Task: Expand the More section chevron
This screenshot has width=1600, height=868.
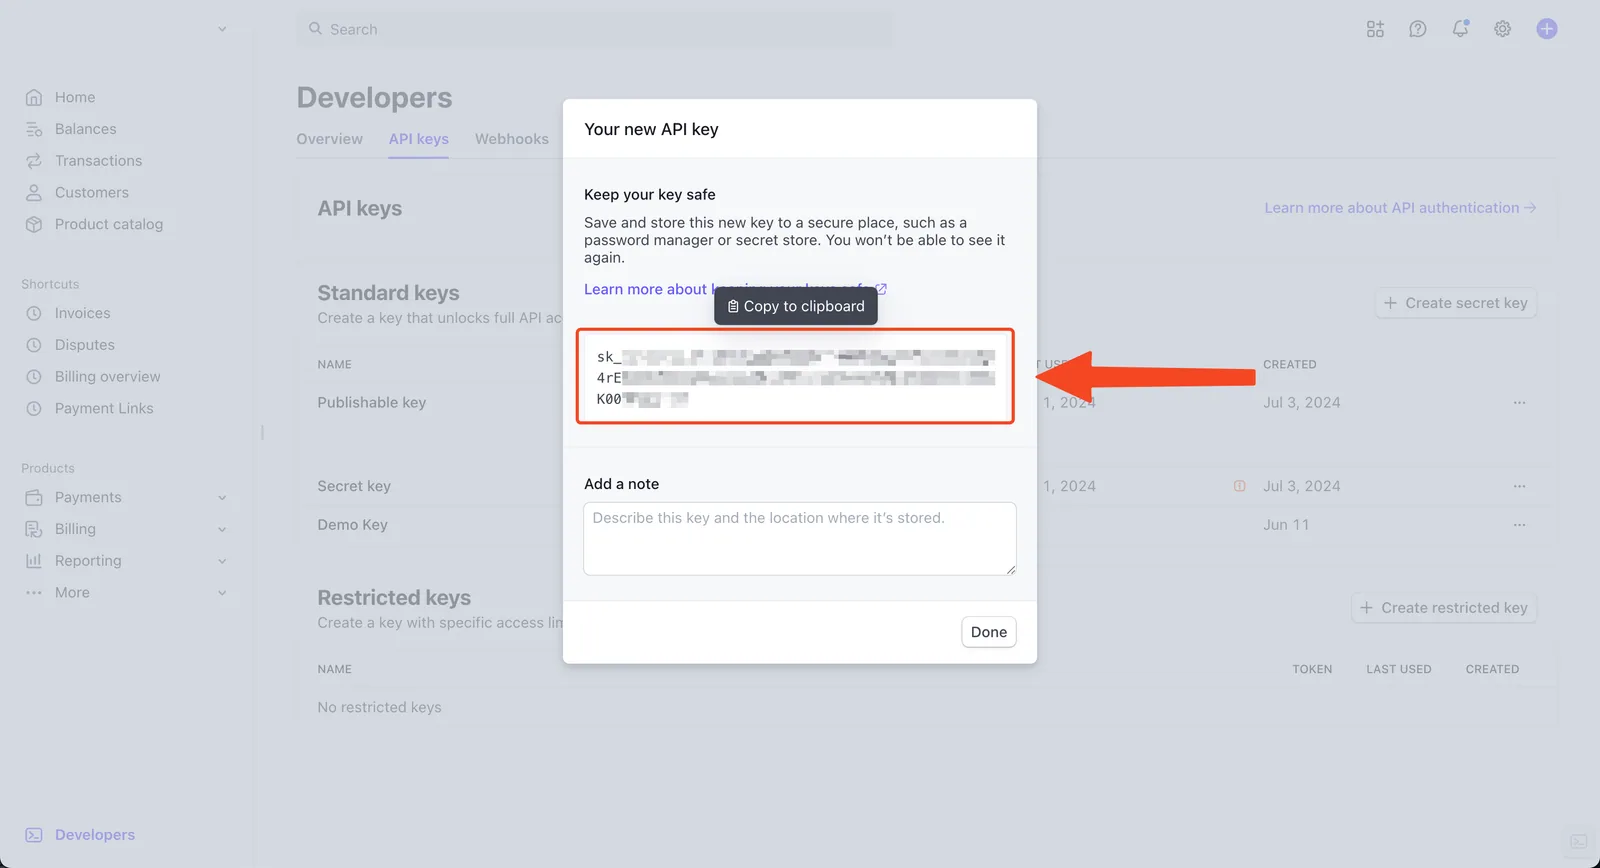Action: 222,593
